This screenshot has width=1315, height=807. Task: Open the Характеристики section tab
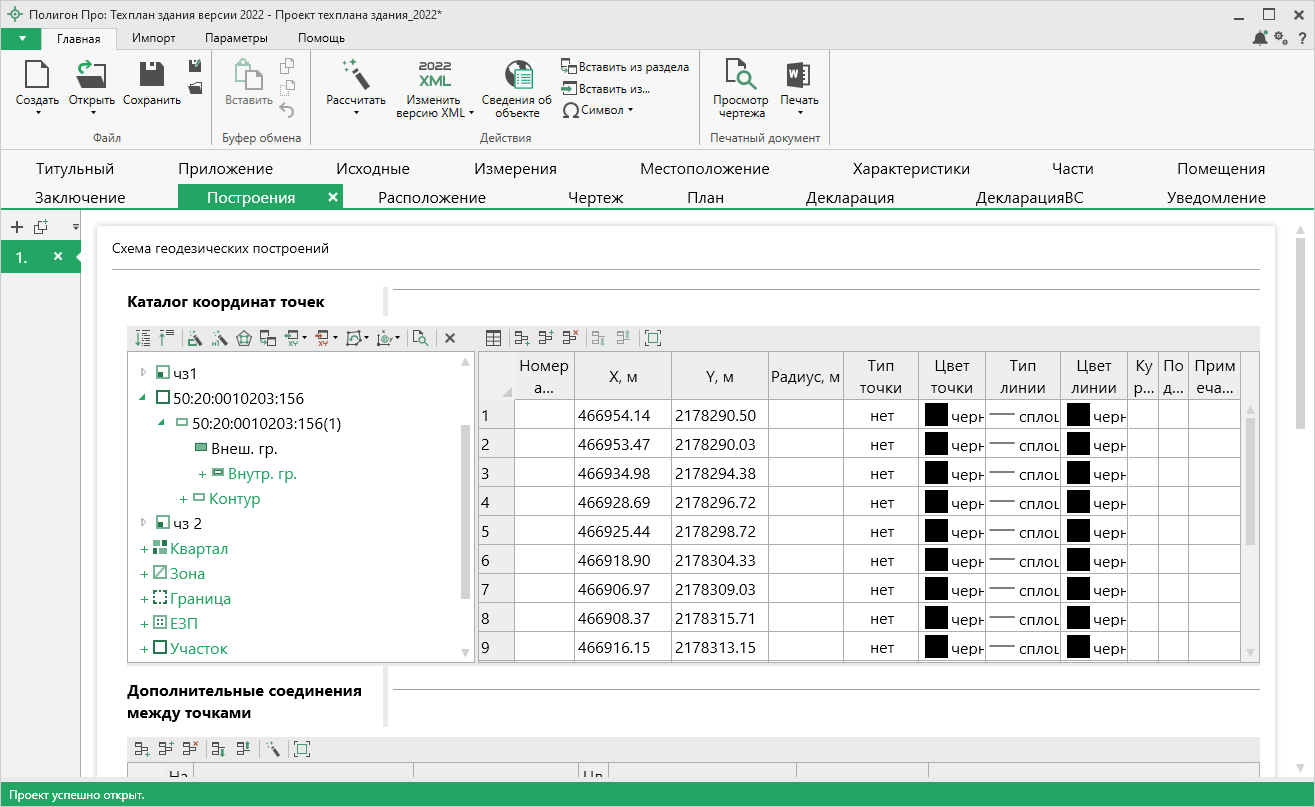click(x=910, y=169)
